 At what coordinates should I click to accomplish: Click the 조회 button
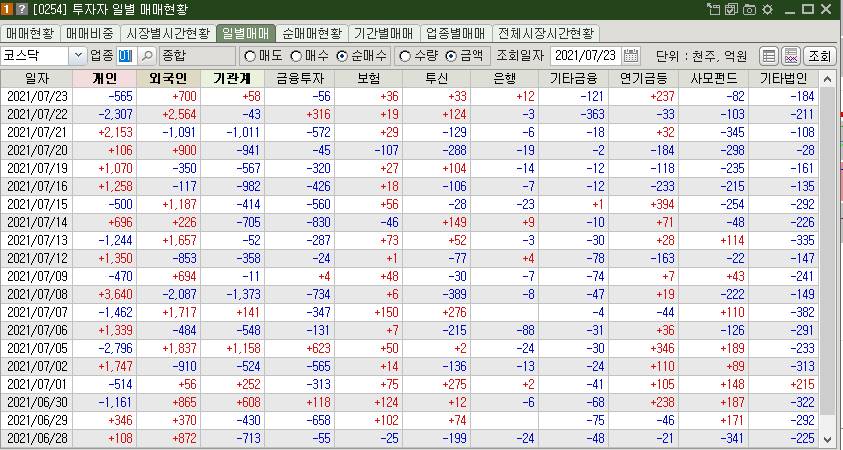(x=819, y=56)
